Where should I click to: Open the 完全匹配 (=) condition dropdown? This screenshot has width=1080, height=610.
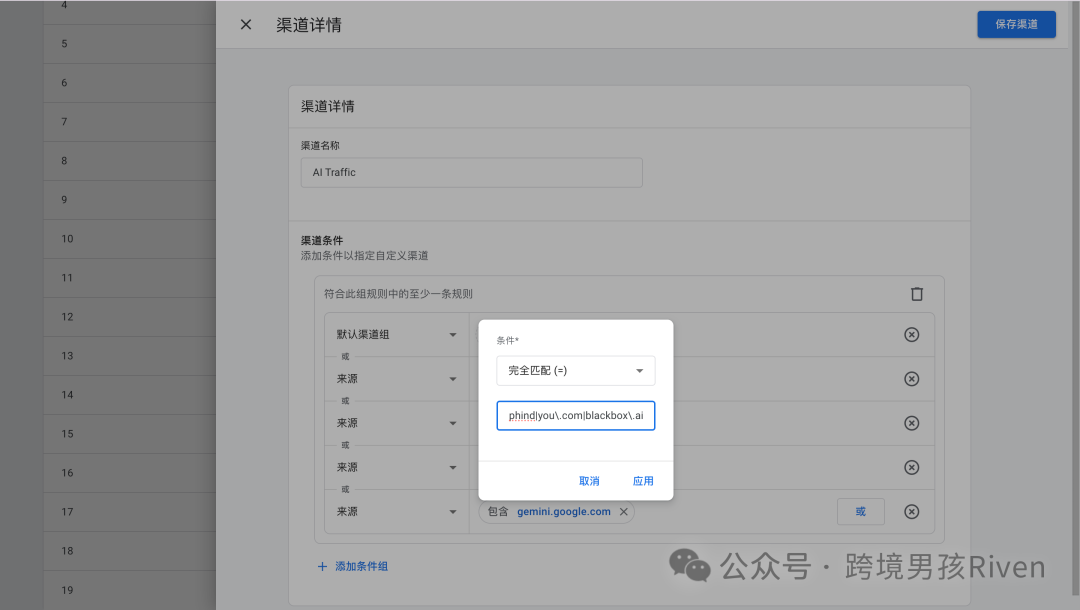pyautogui.click(x=575, y=370)
